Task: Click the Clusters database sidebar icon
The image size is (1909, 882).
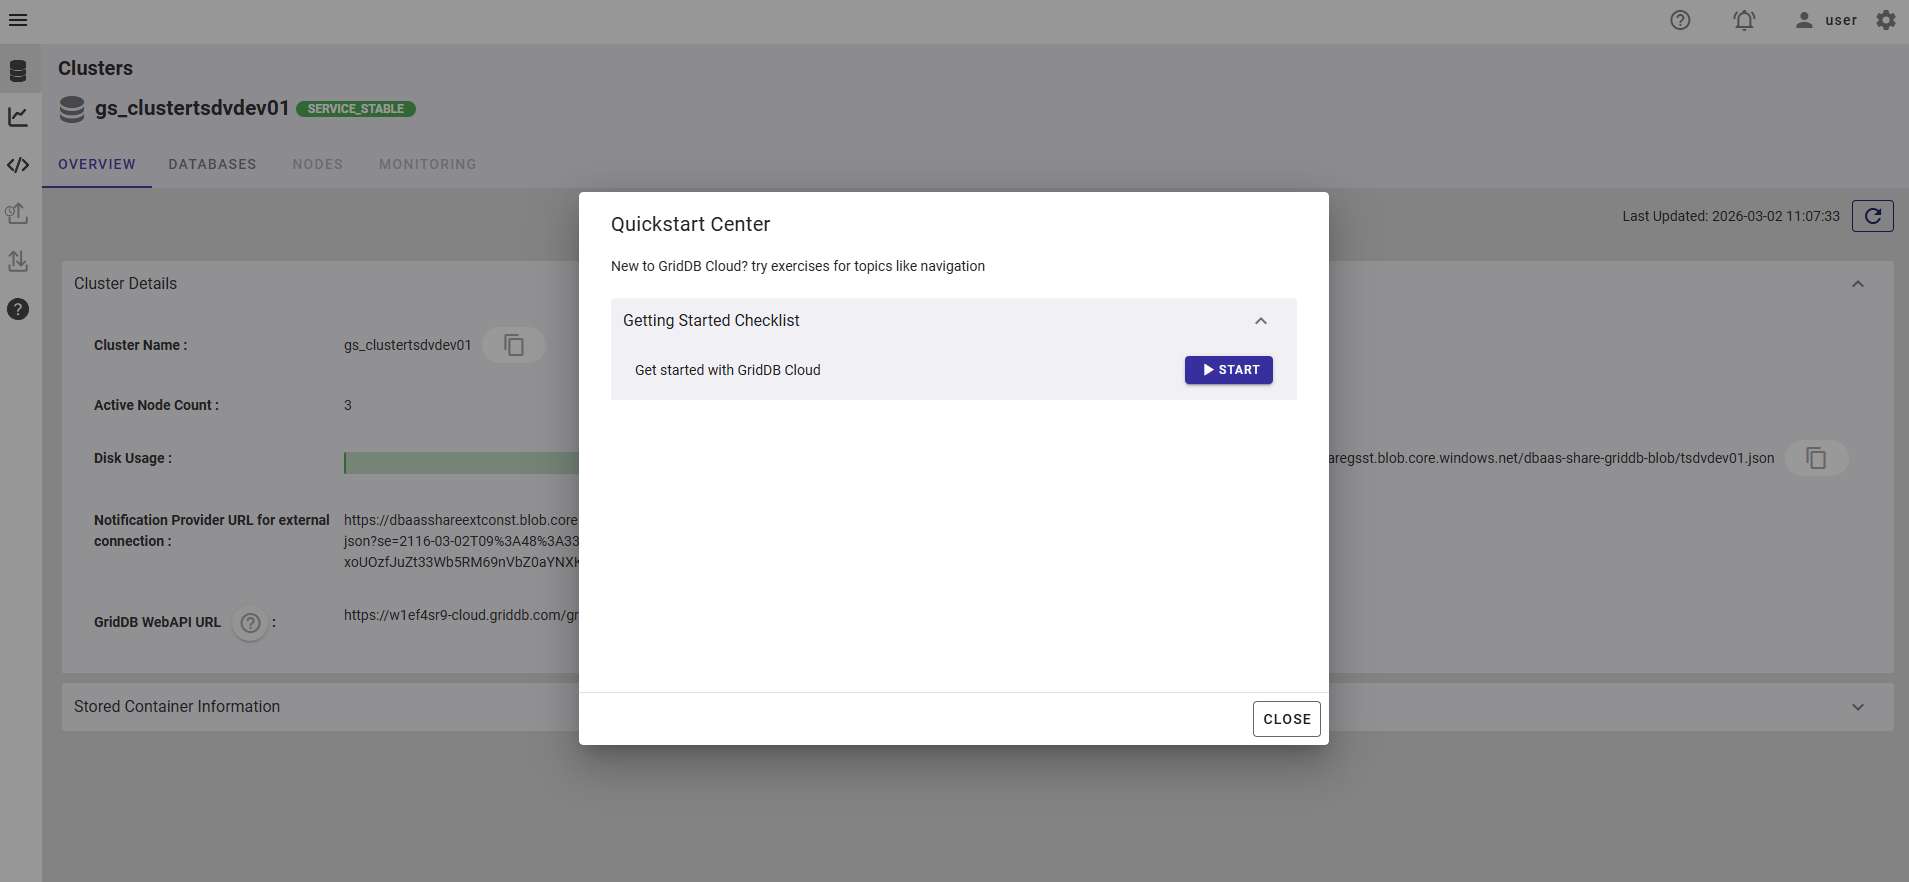Action: [x=18, y=71]
